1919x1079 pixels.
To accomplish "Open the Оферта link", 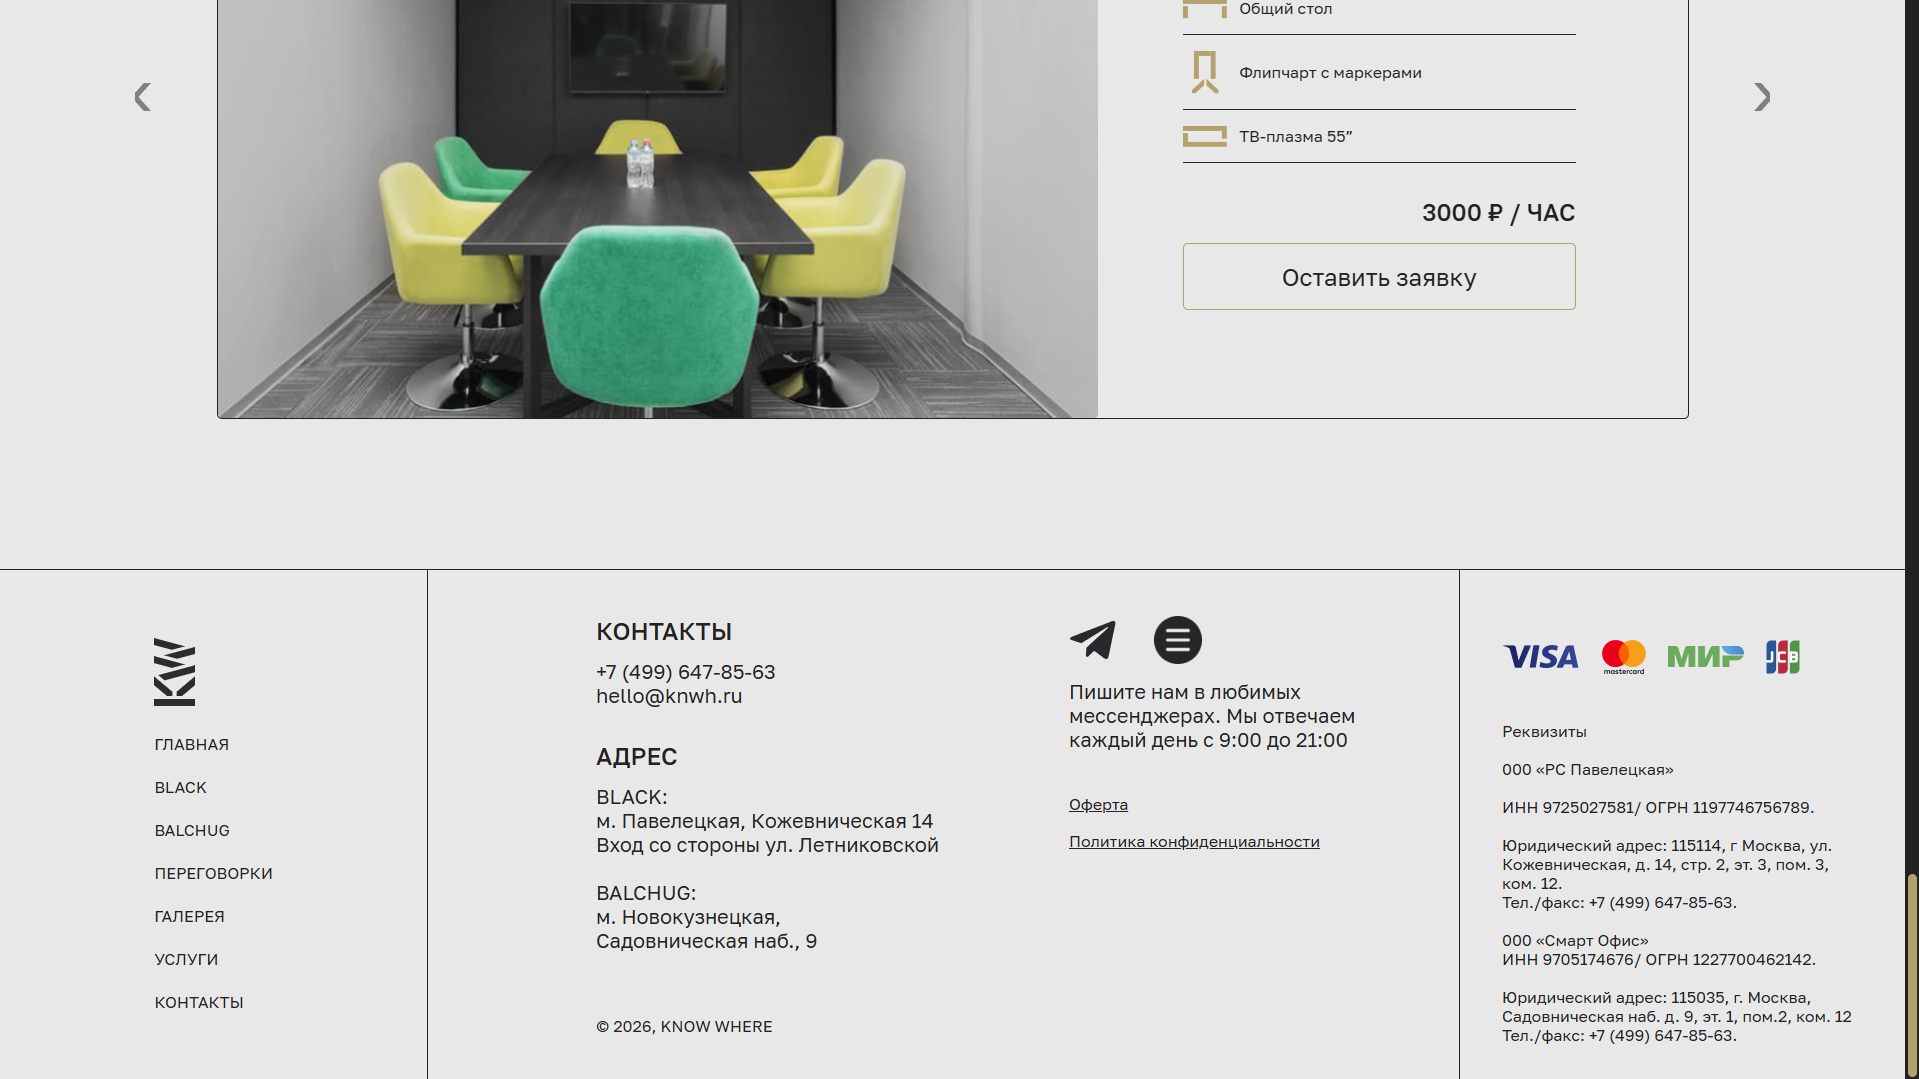I will click(1098, 805).
